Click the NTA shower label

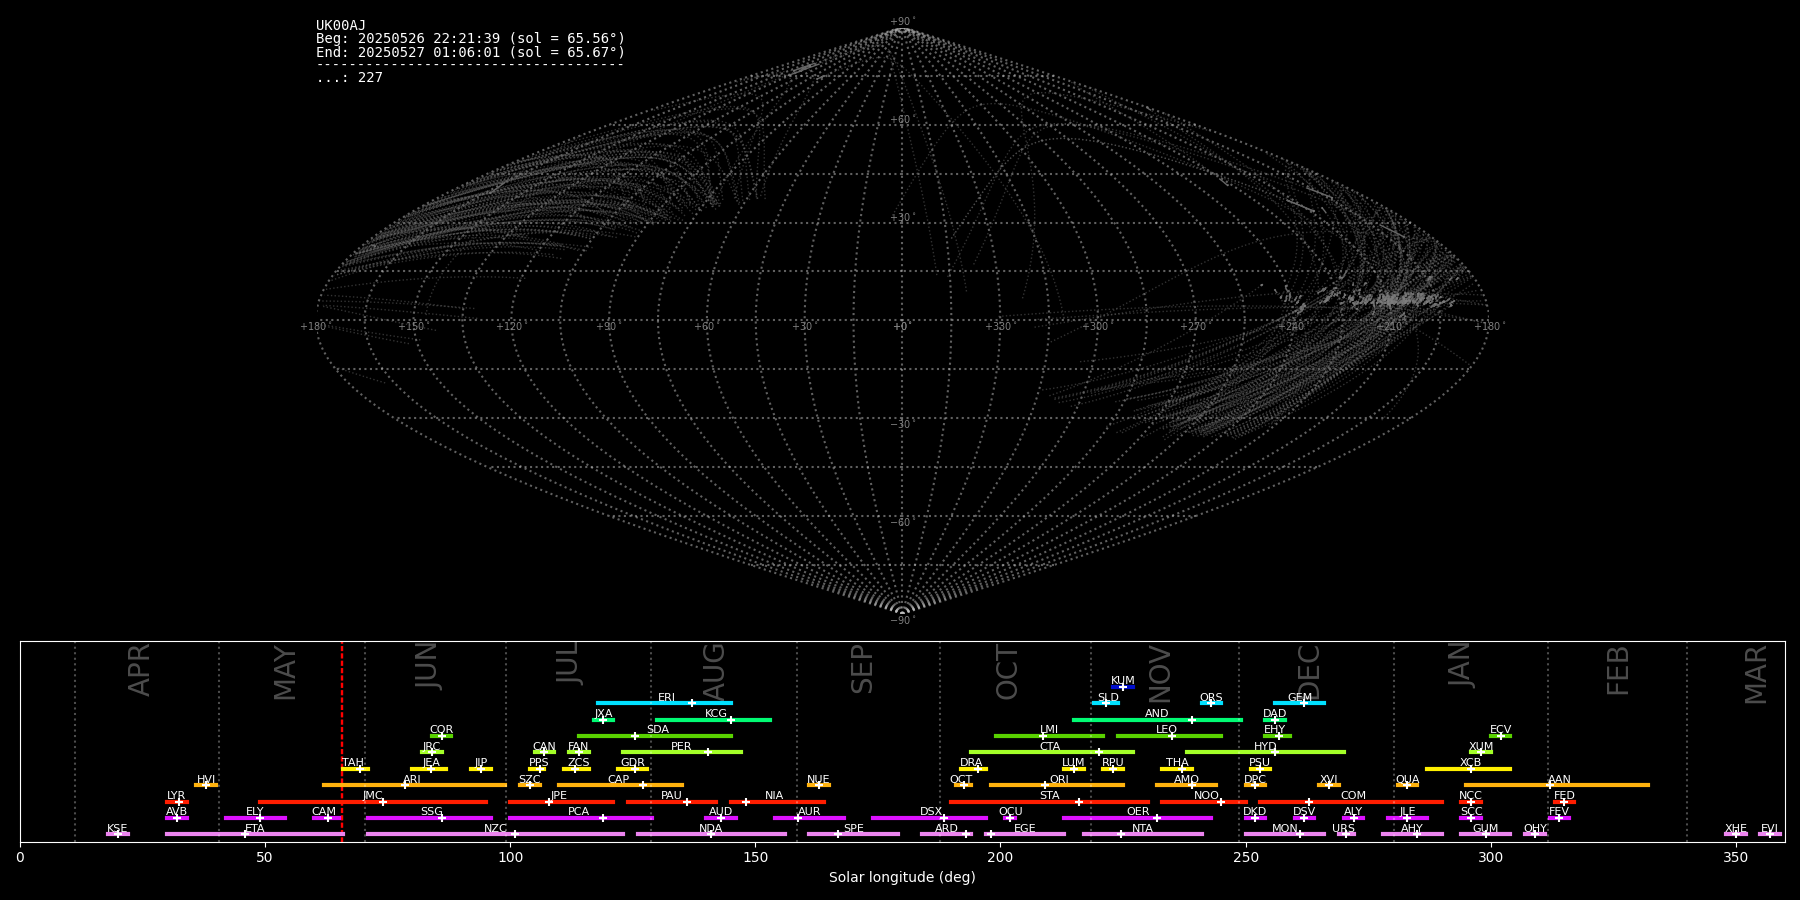(1143, 829)
